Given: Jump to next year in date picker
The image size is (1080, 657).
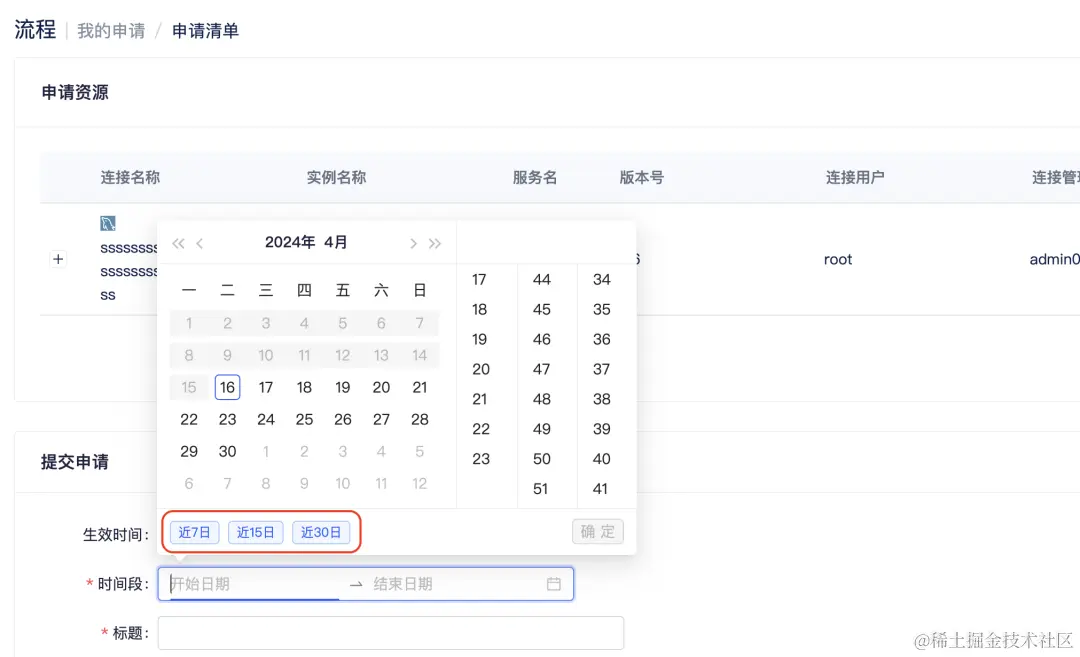Looking at the screenshot, I should [x=435, y=243].
